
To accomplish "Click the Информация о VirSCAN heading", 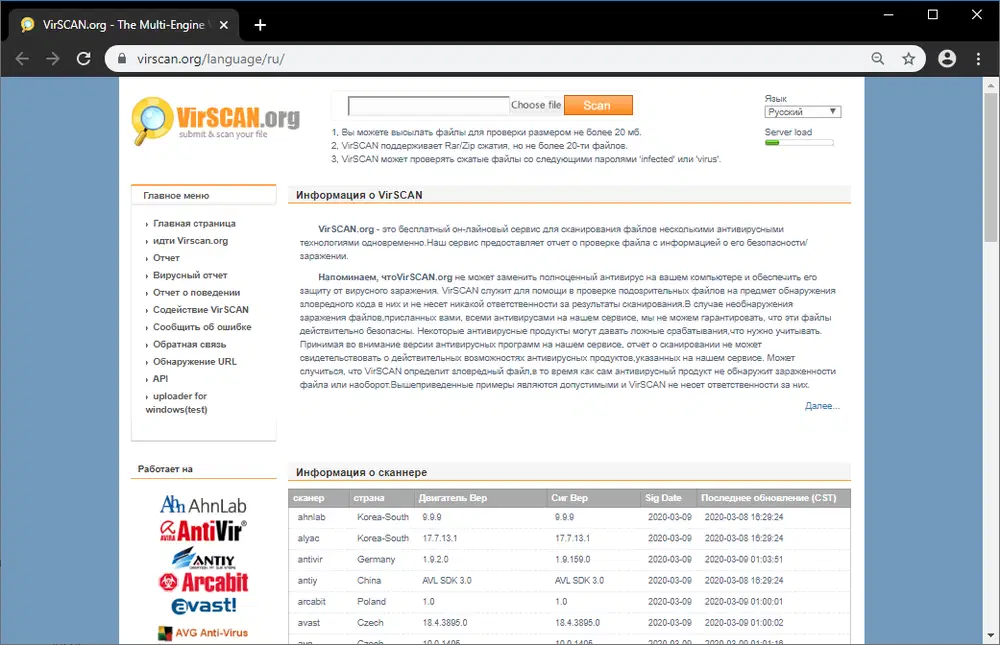I will [x=359, y=195].
